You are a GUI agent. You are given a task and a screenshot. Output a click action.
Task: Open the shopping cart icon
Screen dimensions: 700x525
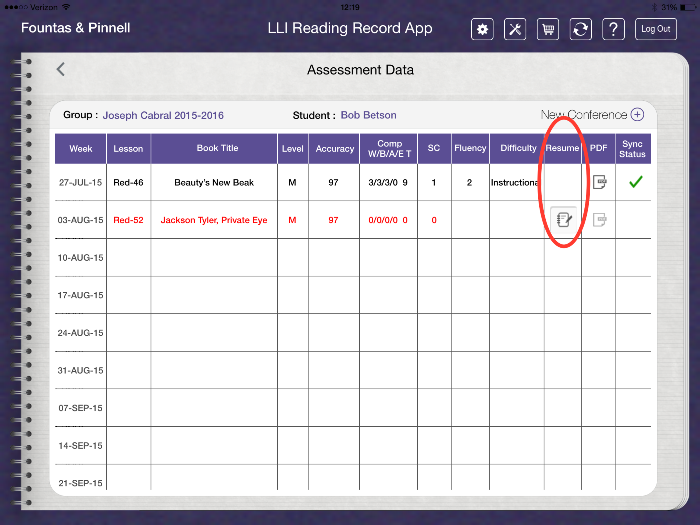548,29
